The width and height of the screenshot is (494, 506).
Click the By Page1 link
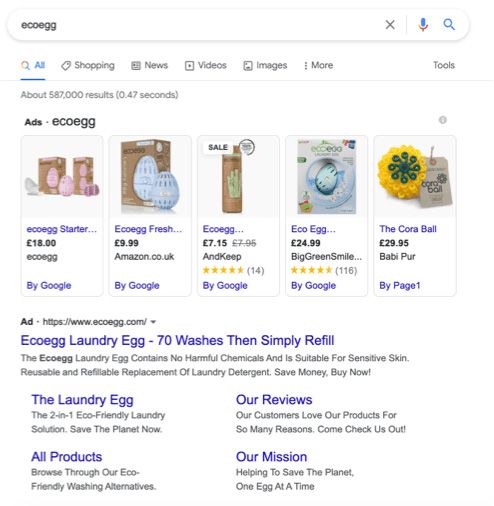(x=400, y=286)
